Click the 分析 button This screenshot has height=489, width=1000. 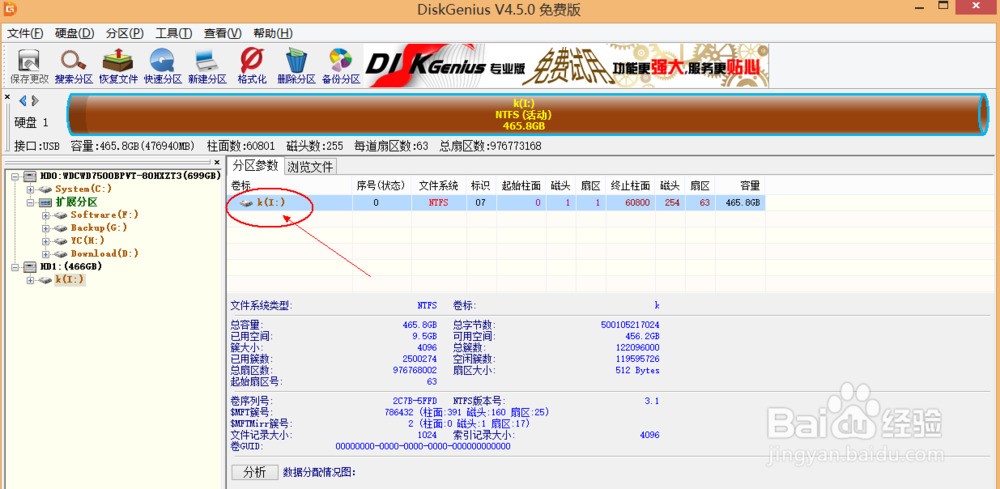click(255, 472)
